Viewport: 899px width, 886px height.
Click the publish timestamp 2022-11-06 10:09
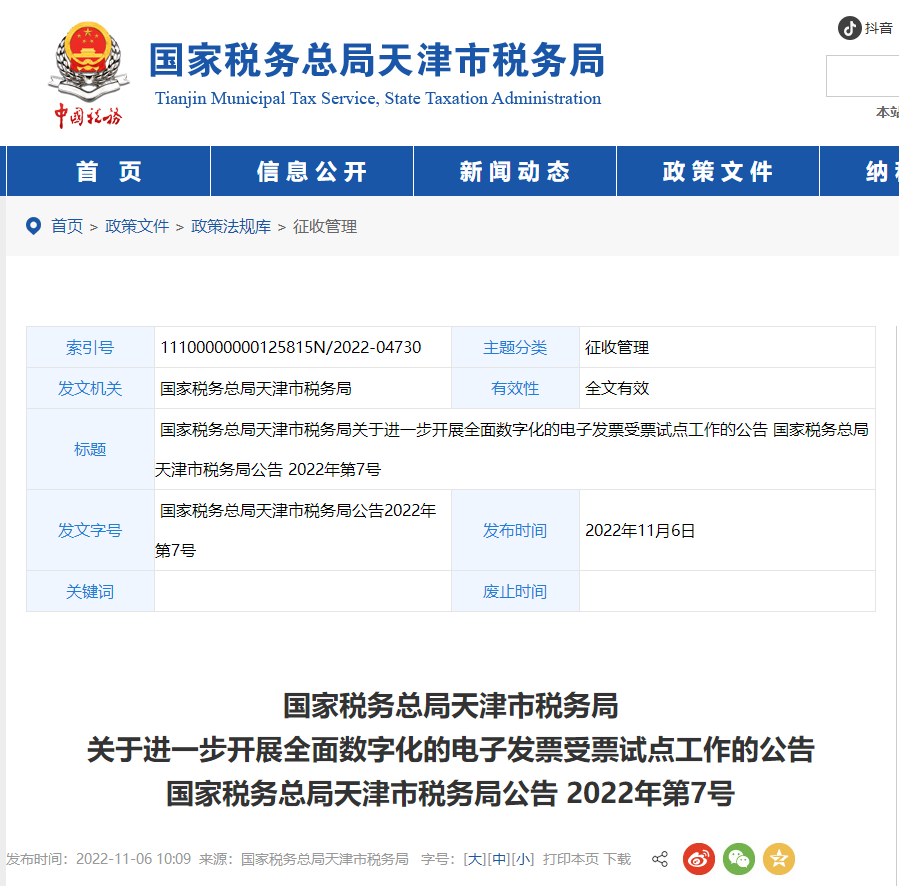134,859
